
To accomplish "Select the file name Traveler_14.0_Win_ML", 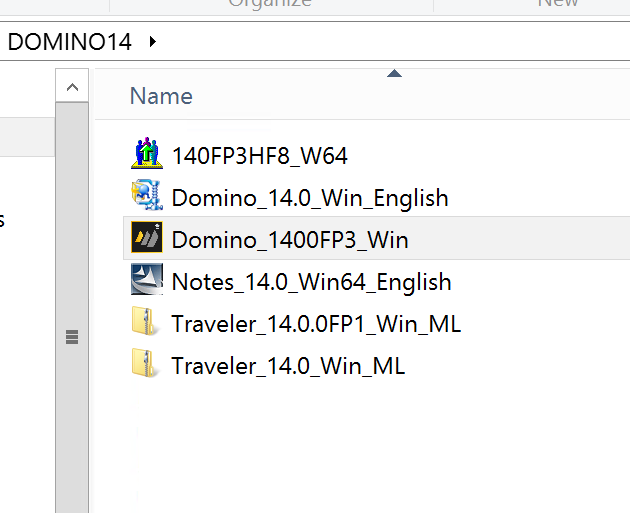I will (288, 366).
